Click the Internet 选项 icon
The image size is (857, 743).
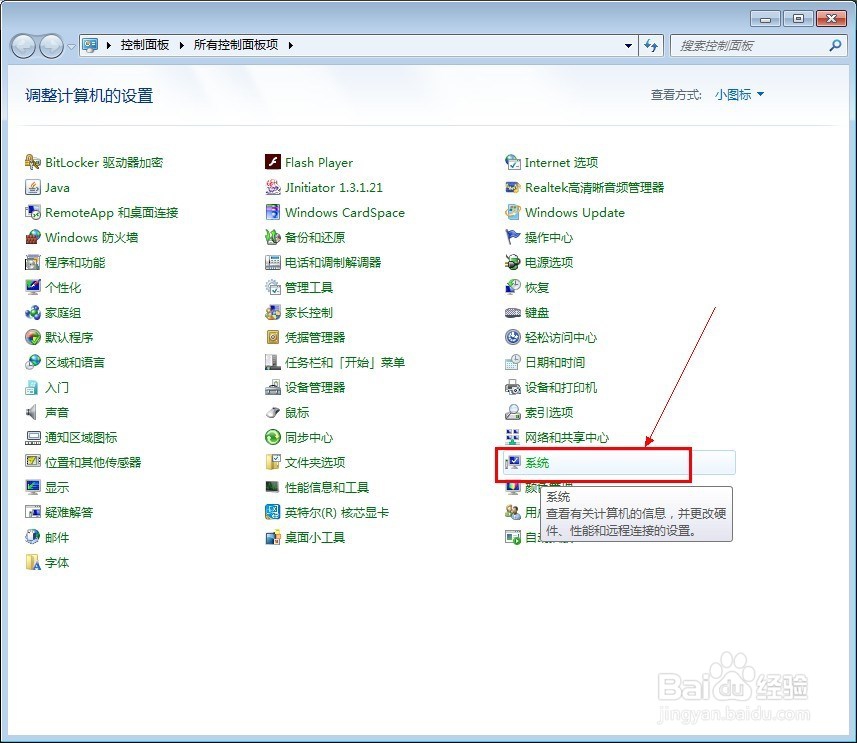513,162
